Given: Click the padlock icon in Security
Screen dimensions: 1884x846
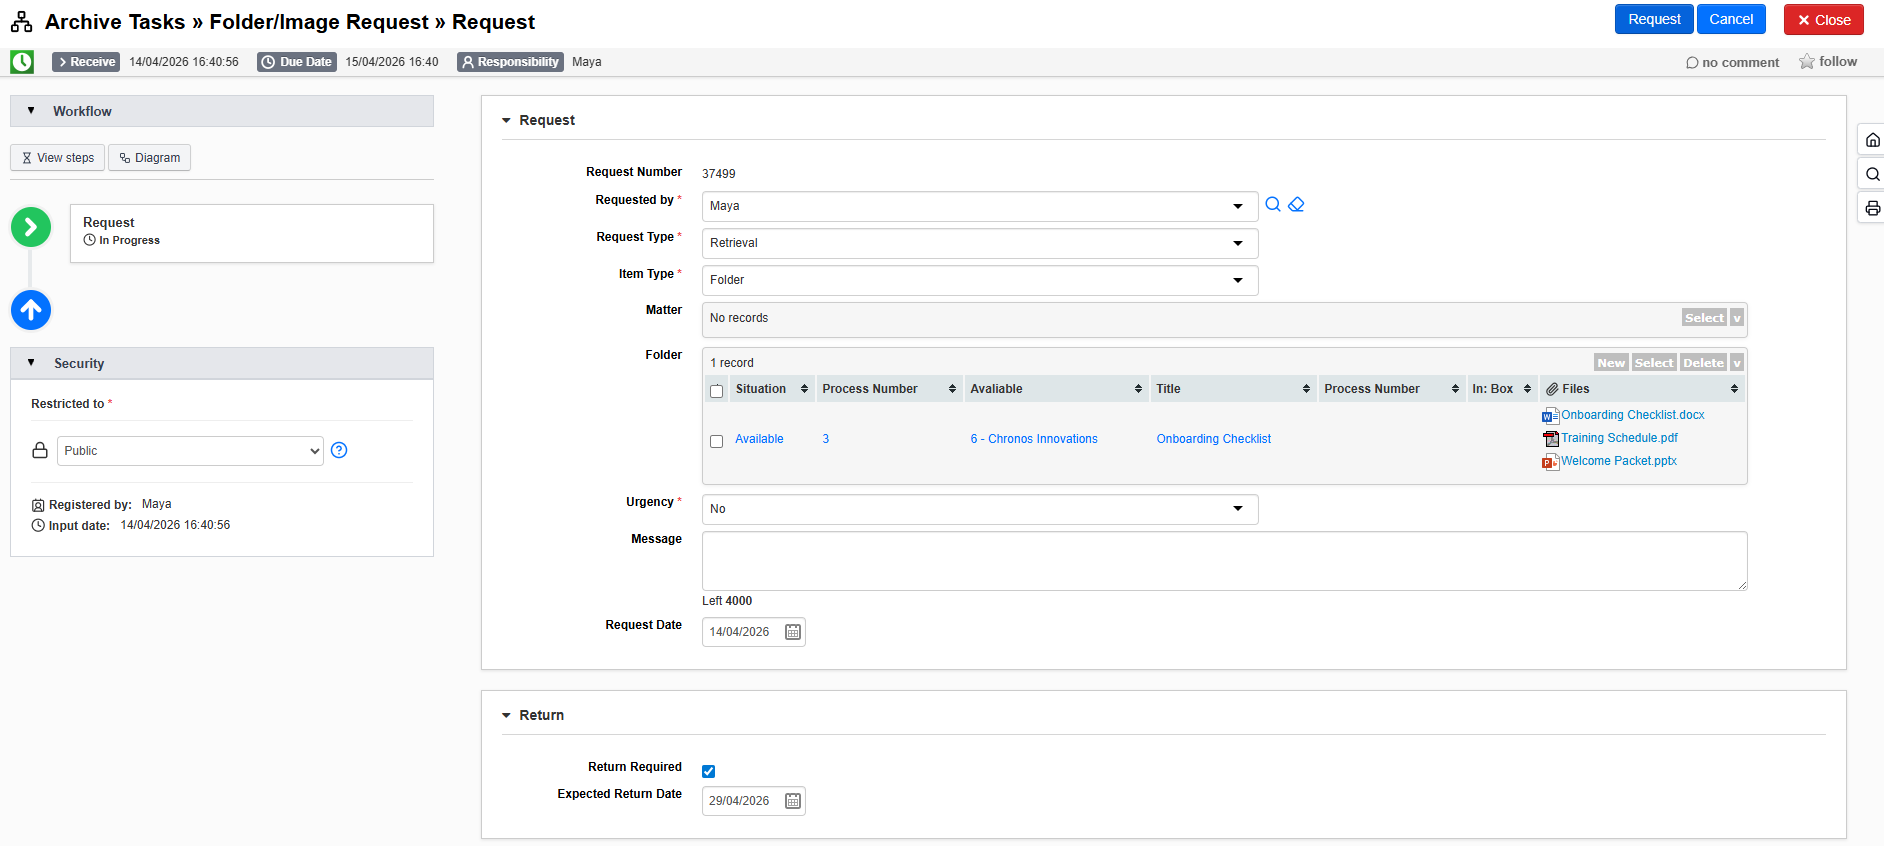Looking at the screenshot, I should coord(40,450).
